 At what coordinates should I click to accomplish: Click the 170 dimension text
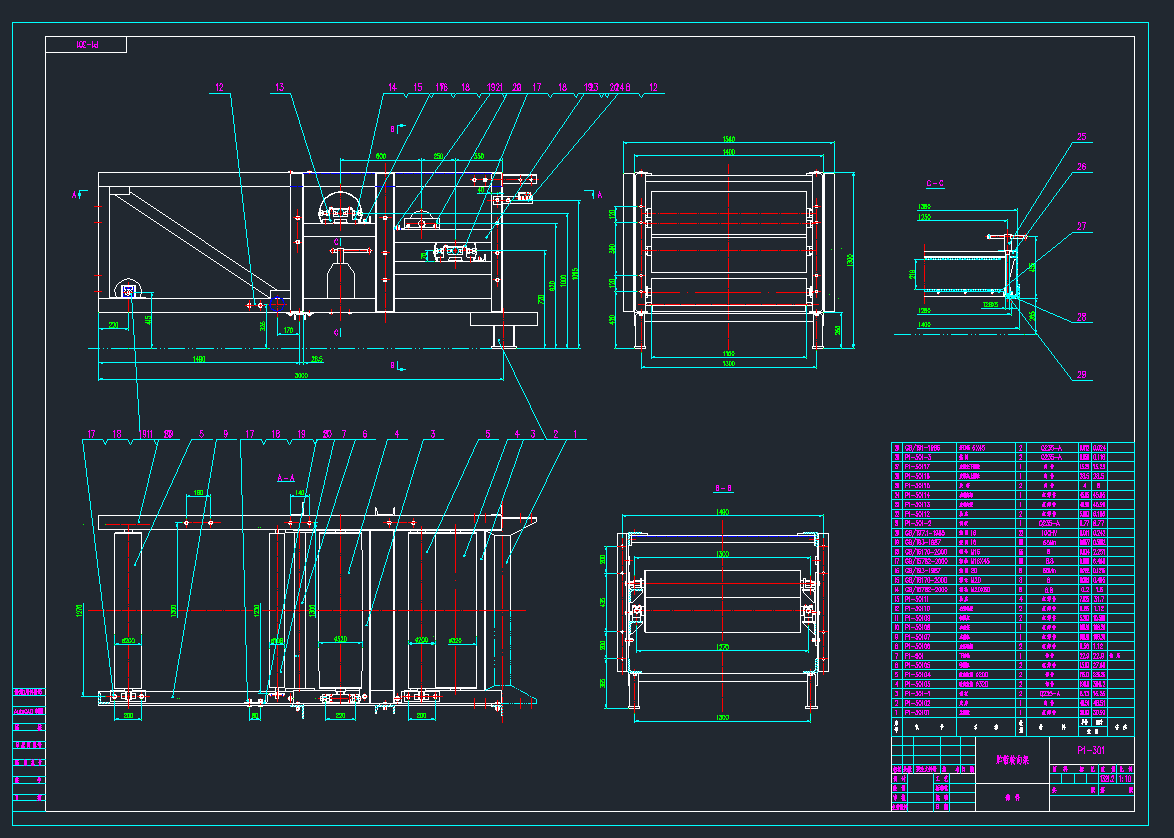coord(288,330)
